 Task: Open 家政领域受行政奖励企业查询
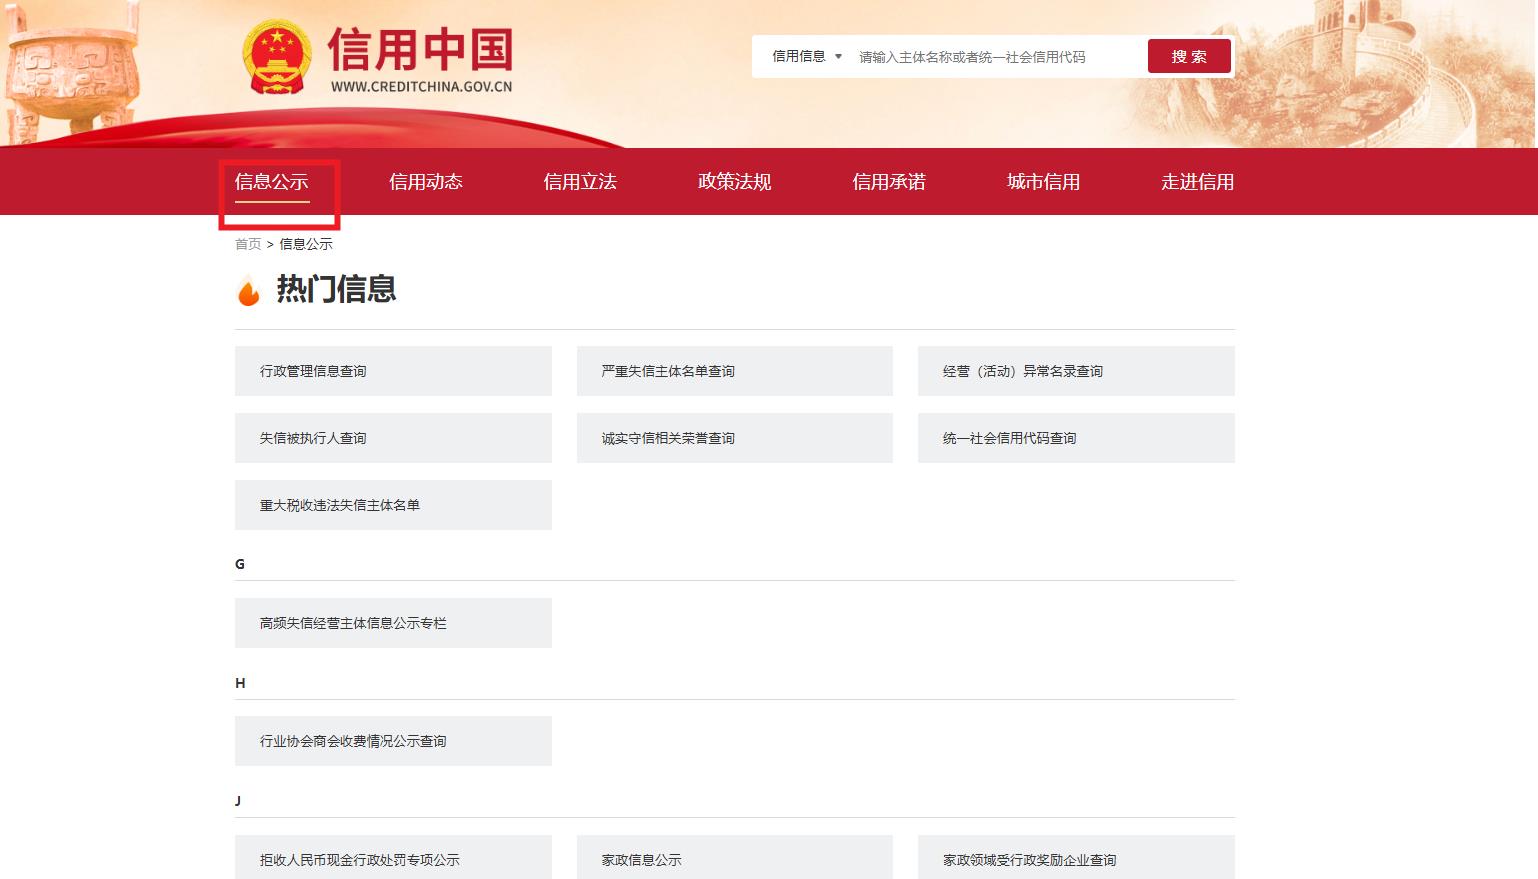tap(1075, 858)
